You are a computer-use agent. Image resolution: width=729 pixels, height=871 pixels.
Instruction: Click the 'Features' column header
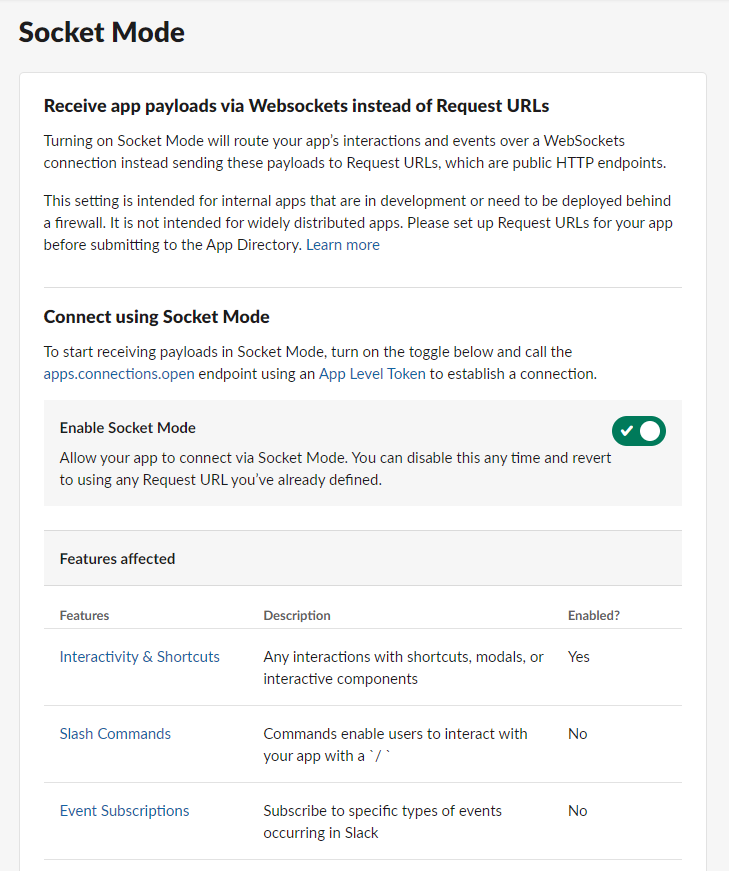[x=84, y=615]
